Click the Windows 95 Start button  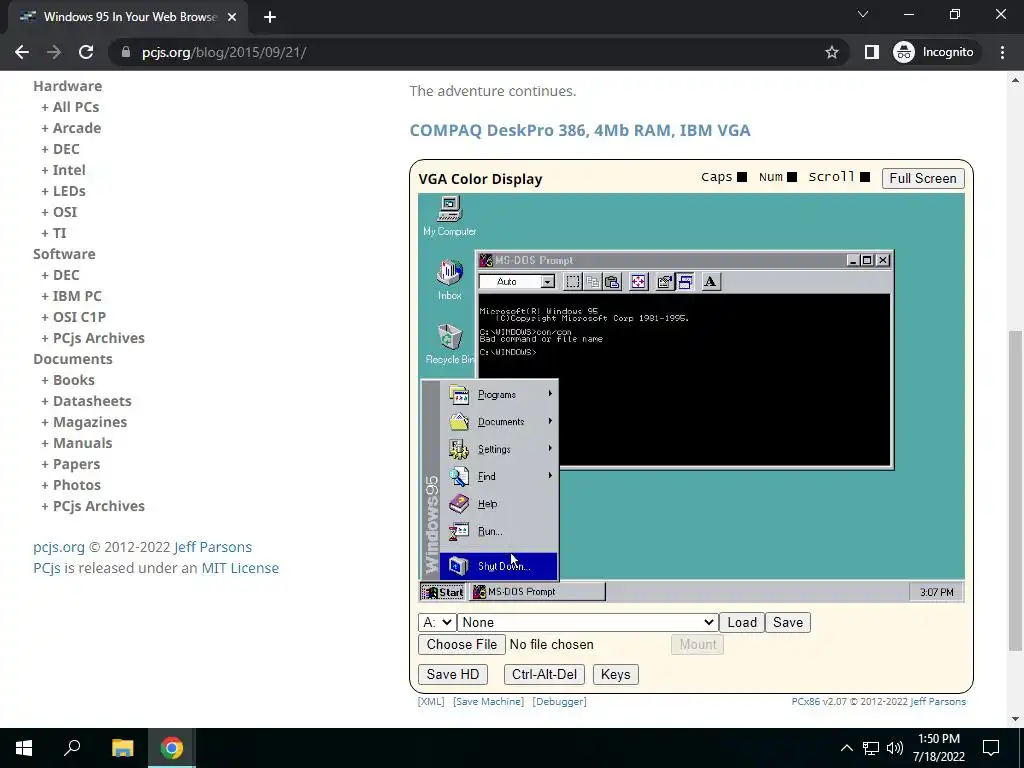[x=443, y=592]
